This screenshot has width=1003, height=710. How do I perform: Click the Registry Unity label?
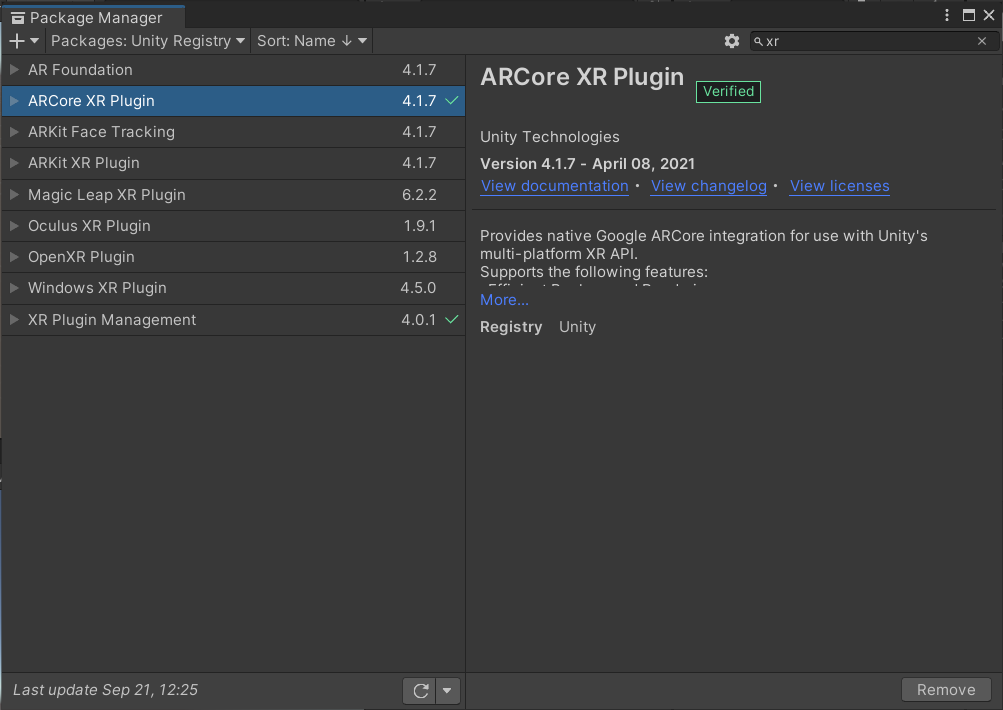tap(537, 327)
